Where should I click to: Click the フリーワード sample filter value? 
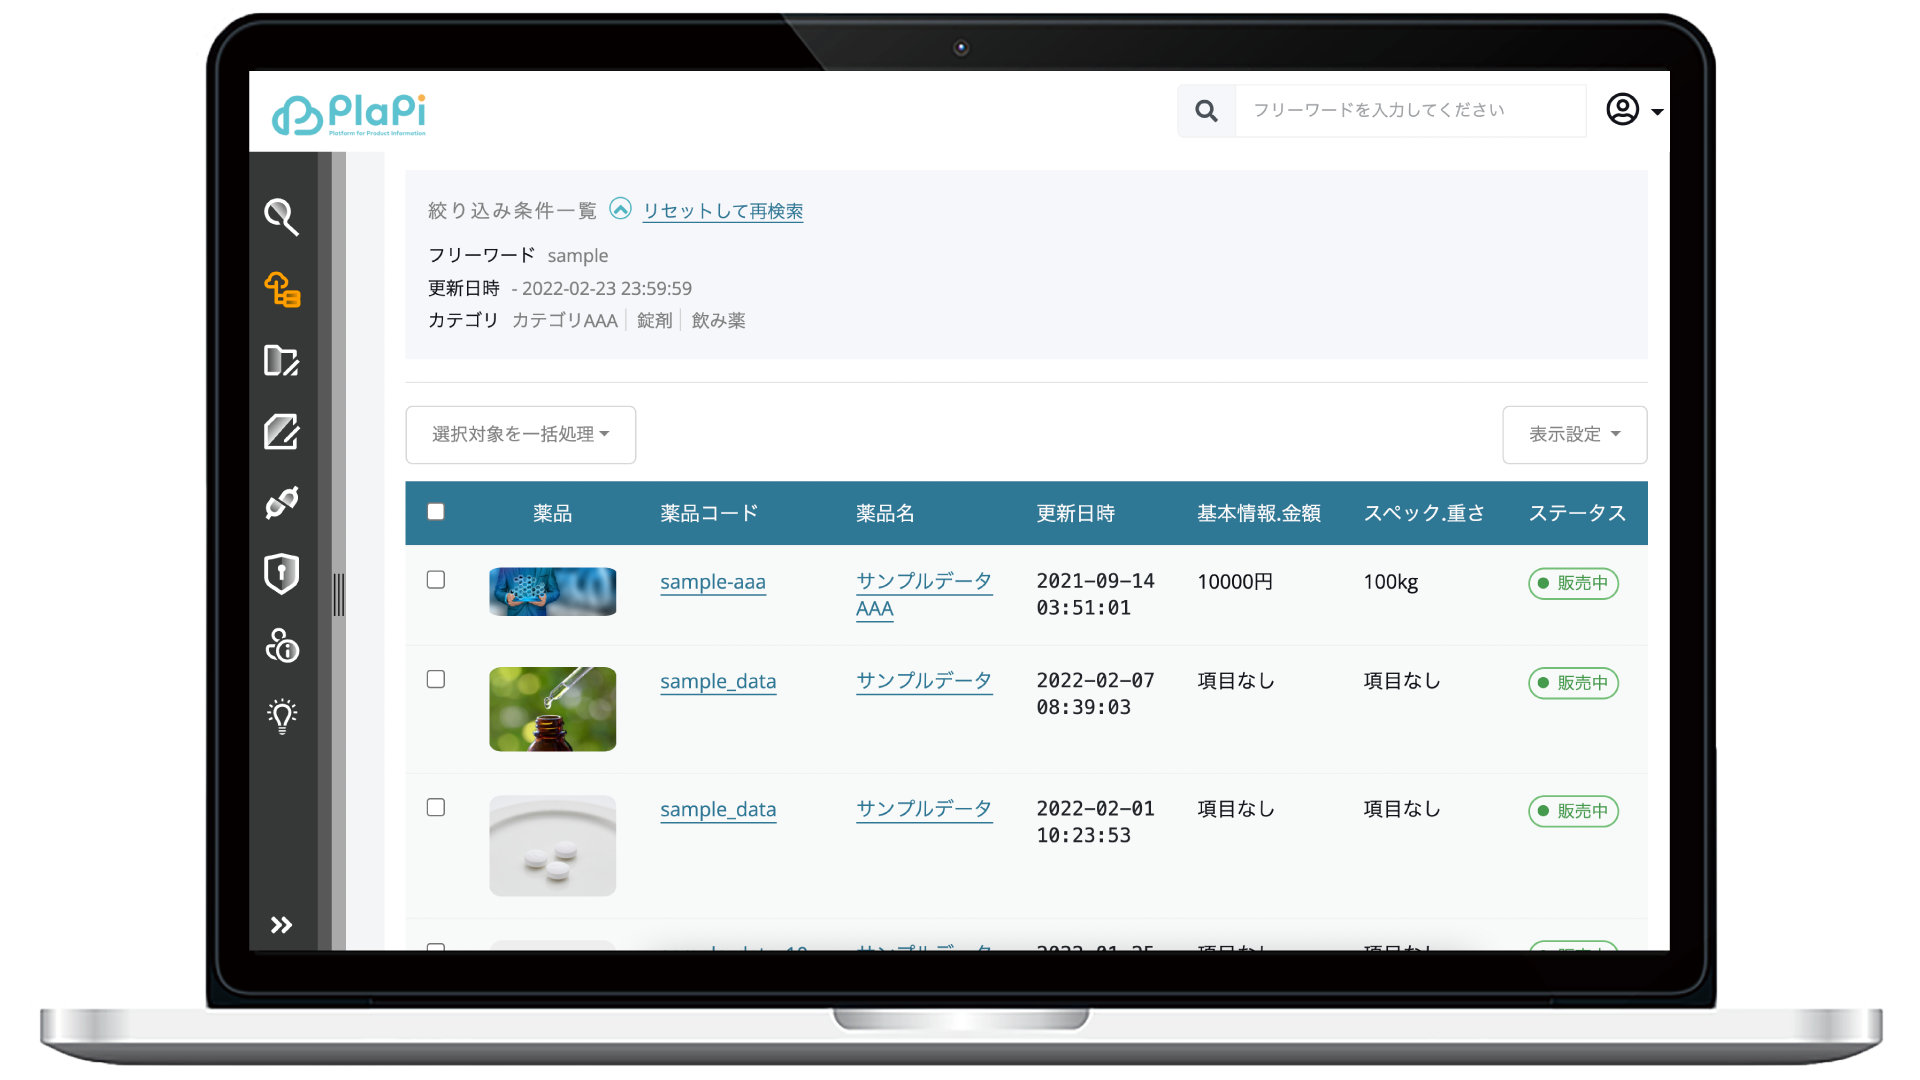click(x=578, y=256)
